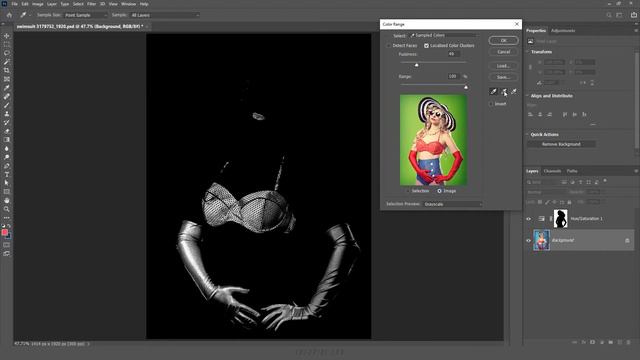Toggle Quick Mask mode icon

pyautogui.click(x=7, y=245)
